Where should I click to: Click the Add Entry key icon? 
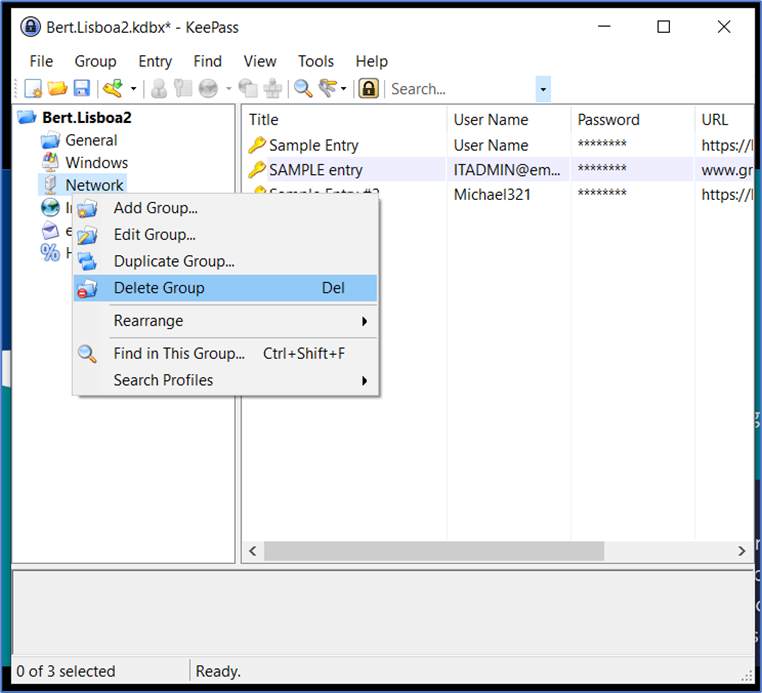pyautogui.click(x=113, y=89)
